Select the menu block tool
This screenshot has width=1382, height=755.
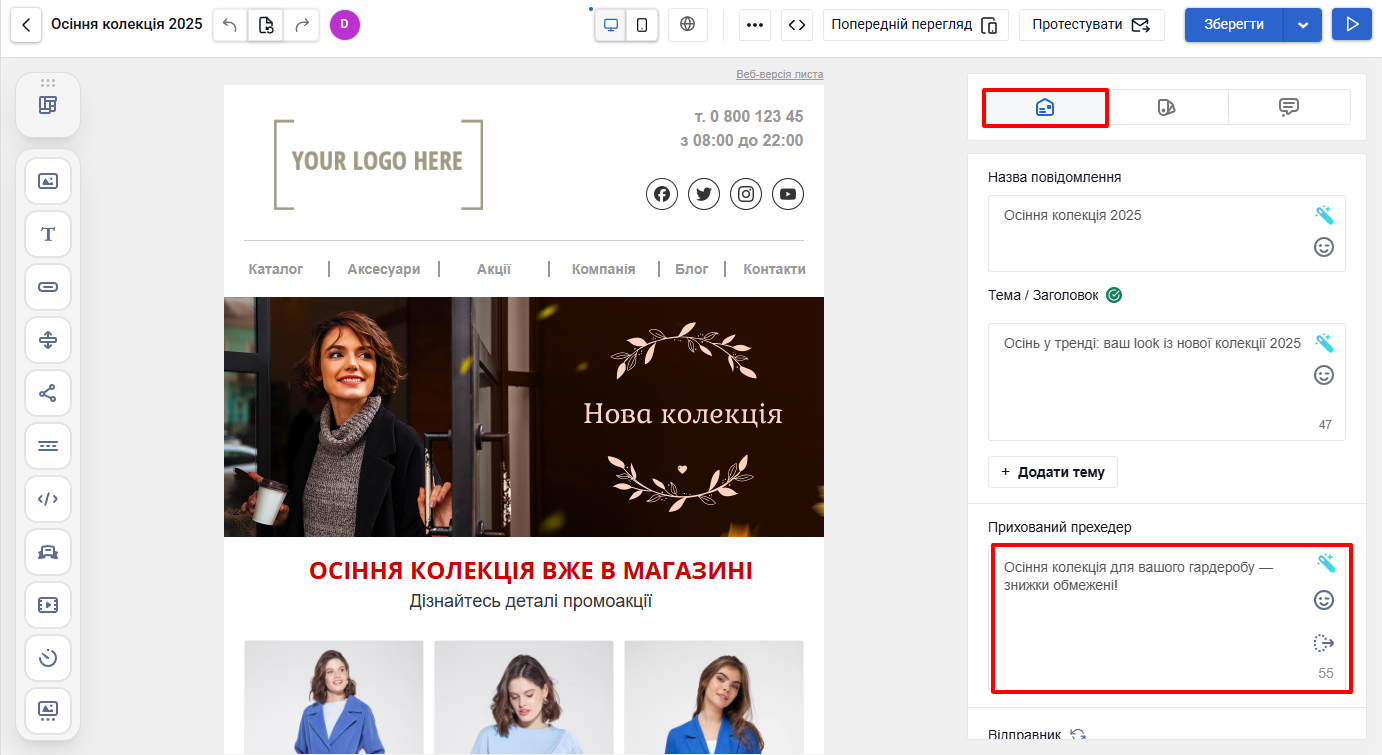pos(48,446)
